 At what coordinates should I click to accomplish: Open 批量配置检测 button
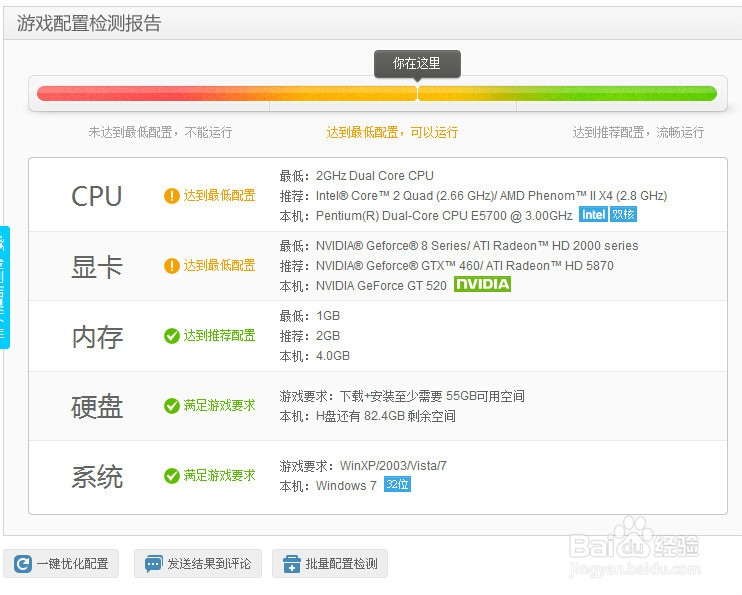pos(330,563)
